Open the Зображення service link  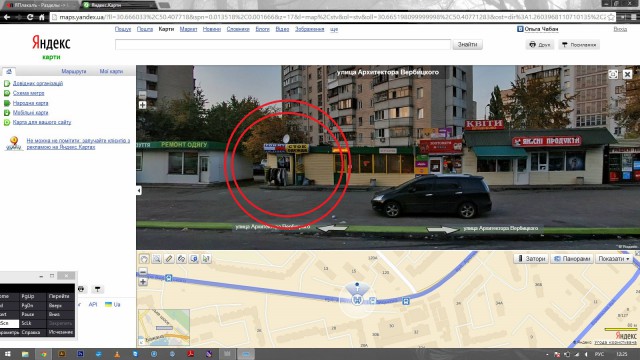pyautogui.click(x=309, y=29)
